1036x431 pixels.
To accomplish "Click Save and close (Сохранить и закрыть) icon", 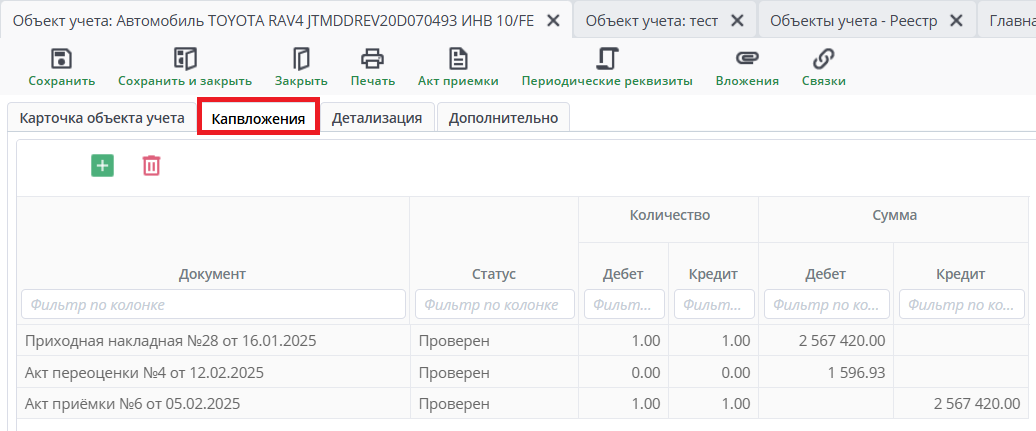I will pos(185,59).
